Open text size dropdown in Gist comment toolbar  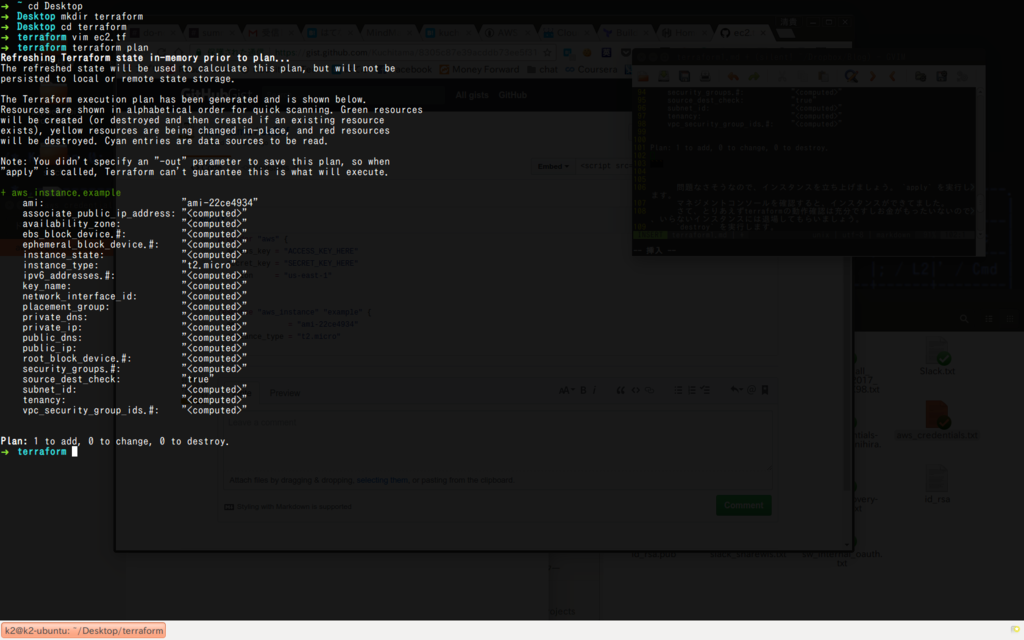click(566, 390)
